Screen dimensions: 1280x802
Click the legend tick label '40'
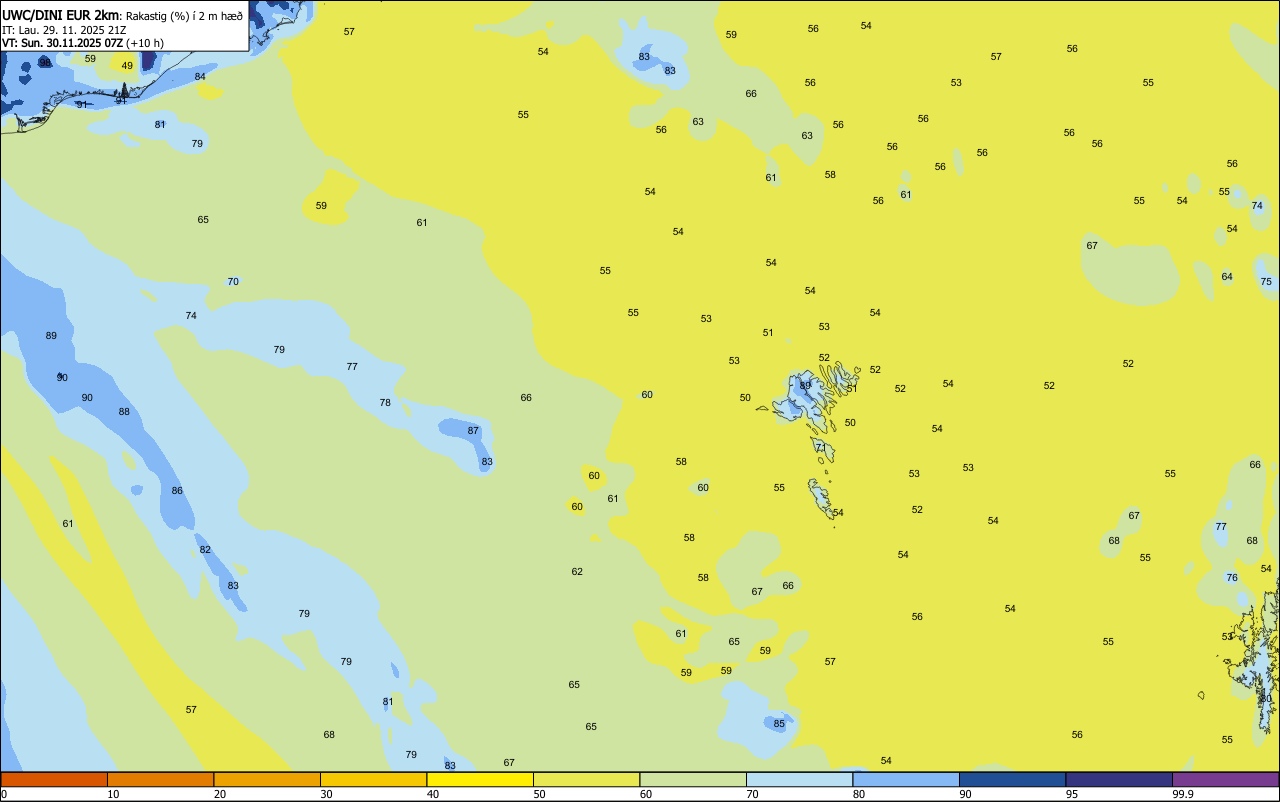433,794
